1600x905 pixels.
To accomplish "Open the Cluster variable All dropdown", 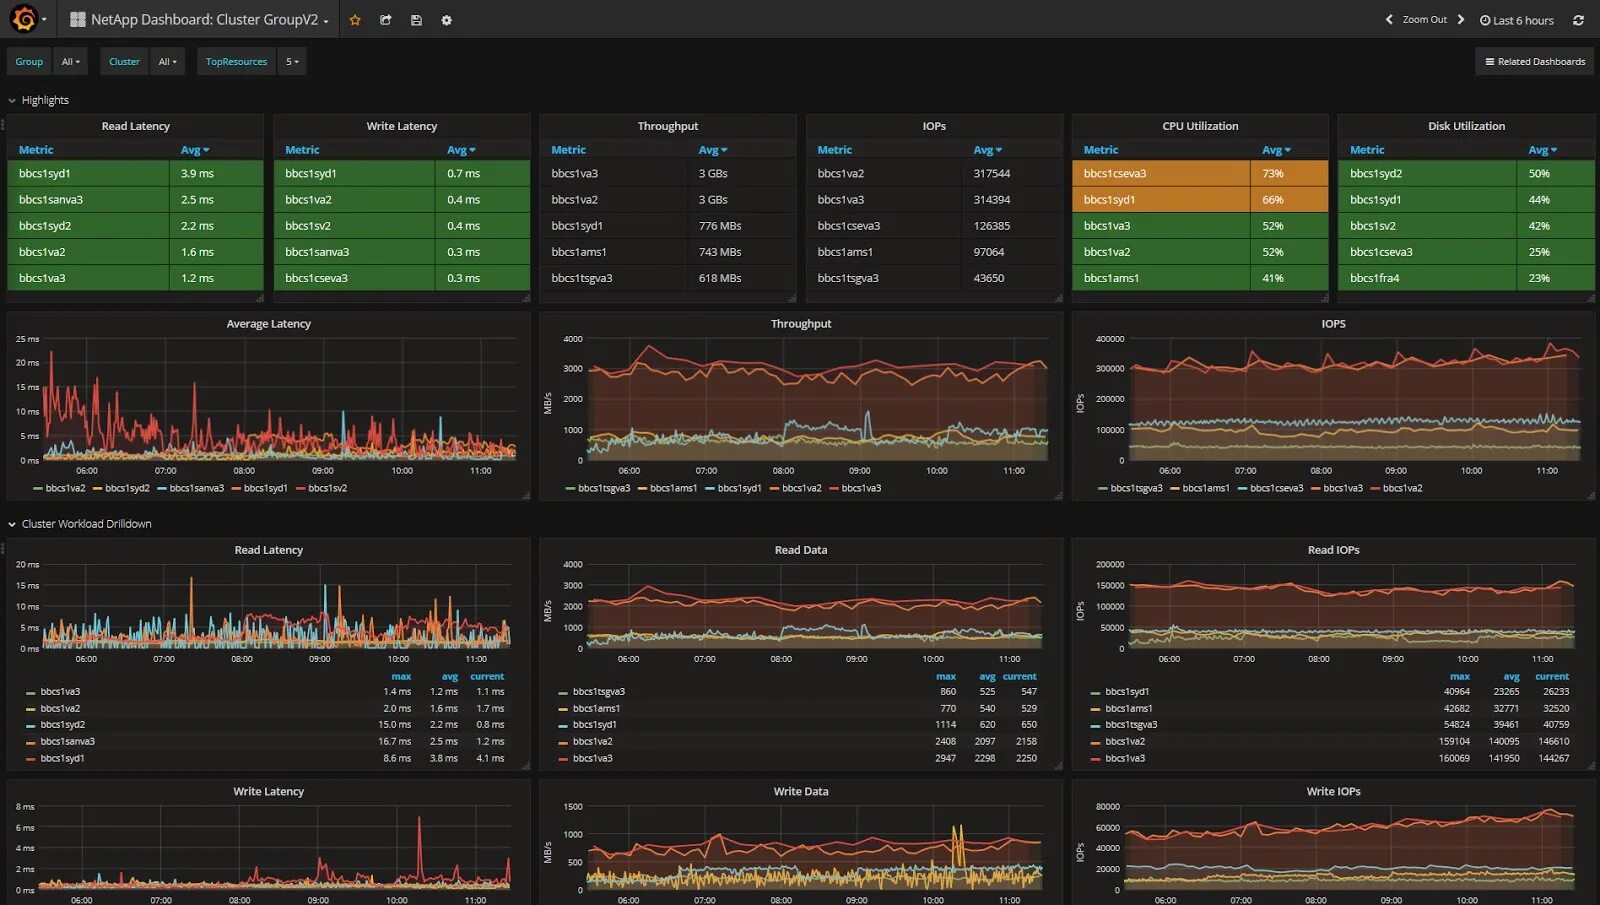I will pyautogui.click(x=167, y=62).
